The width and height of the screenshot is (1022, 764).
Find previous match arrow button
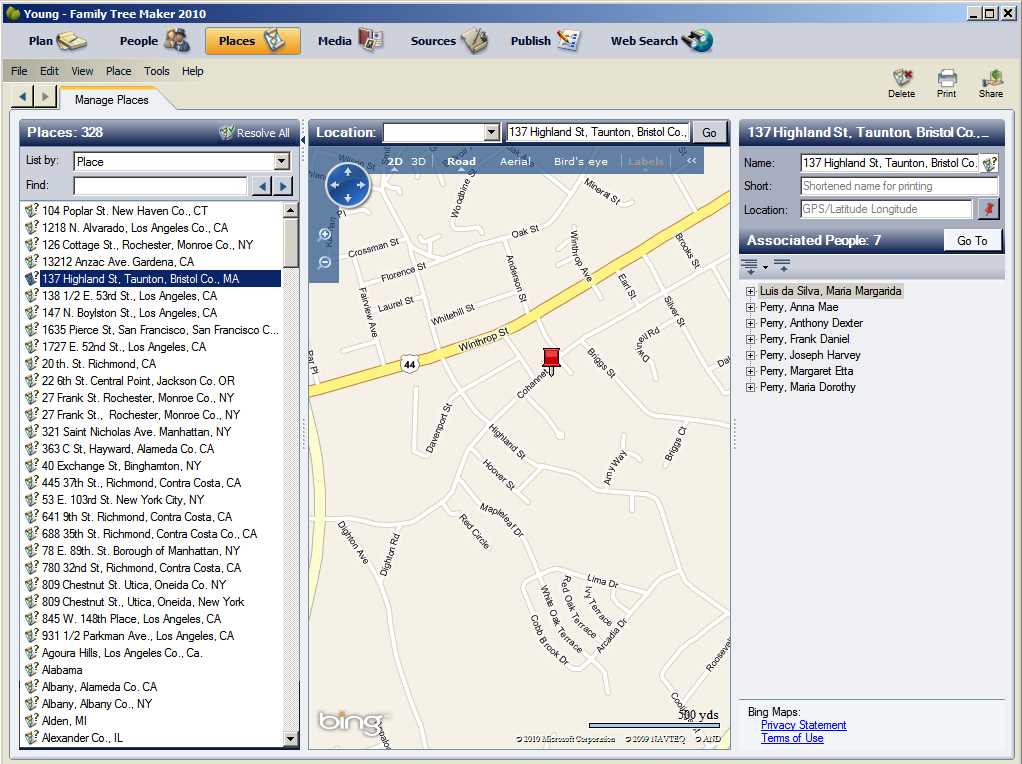[x=262, y=186]
